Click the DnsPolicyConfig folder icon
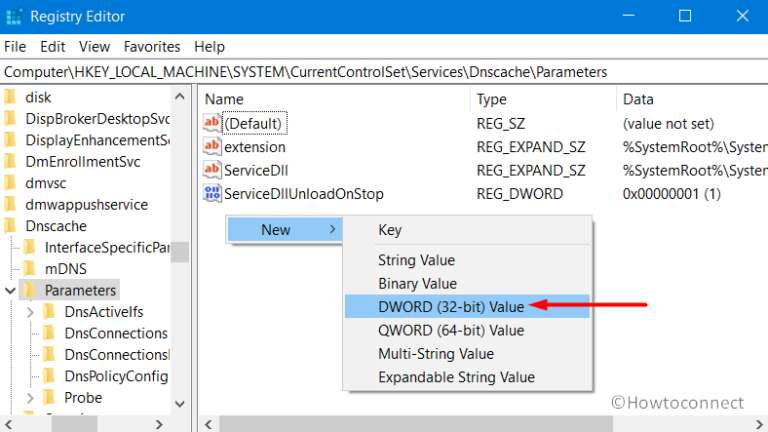 coord(49,376)
